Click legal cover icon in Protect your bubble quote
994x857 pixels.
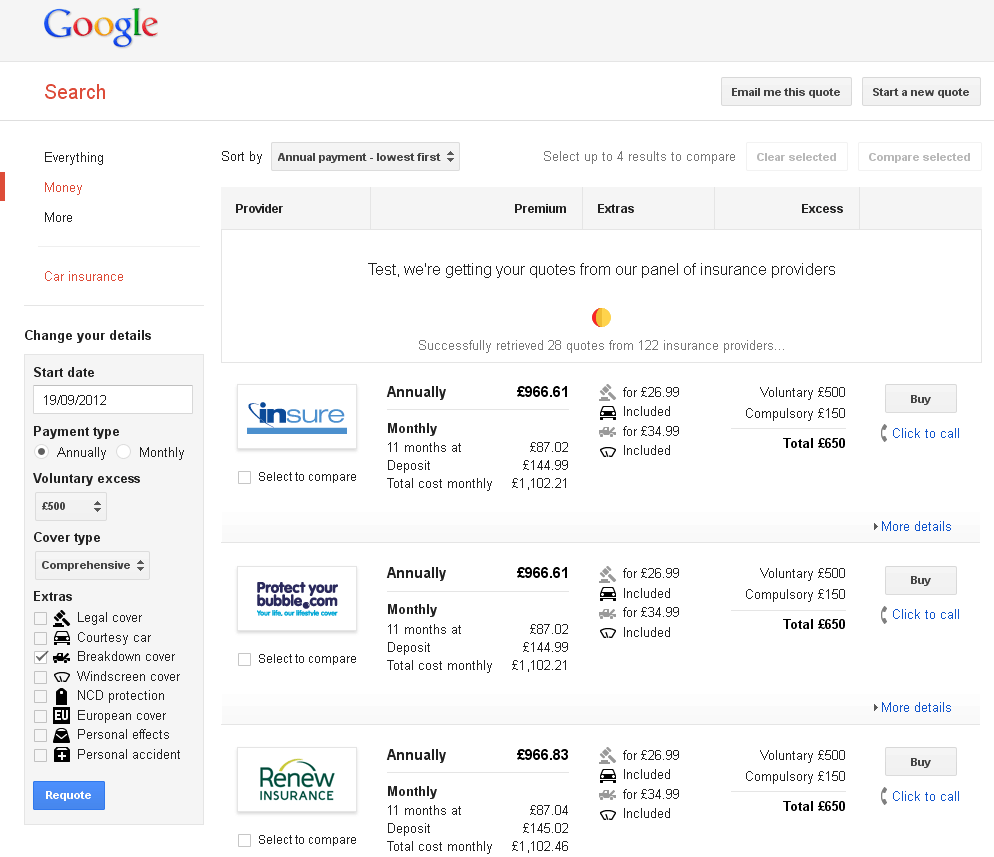[x=607, y=574]
